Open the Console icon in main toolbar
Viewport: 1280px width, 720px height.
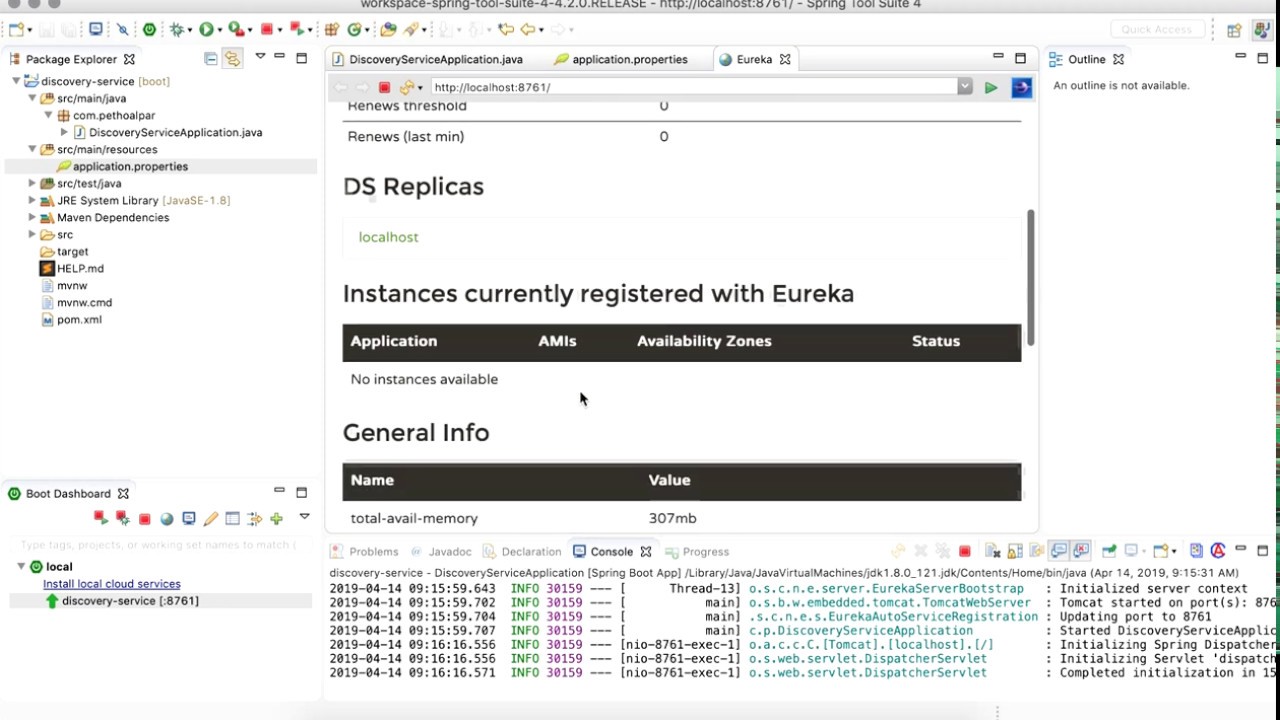click(95, 30)
